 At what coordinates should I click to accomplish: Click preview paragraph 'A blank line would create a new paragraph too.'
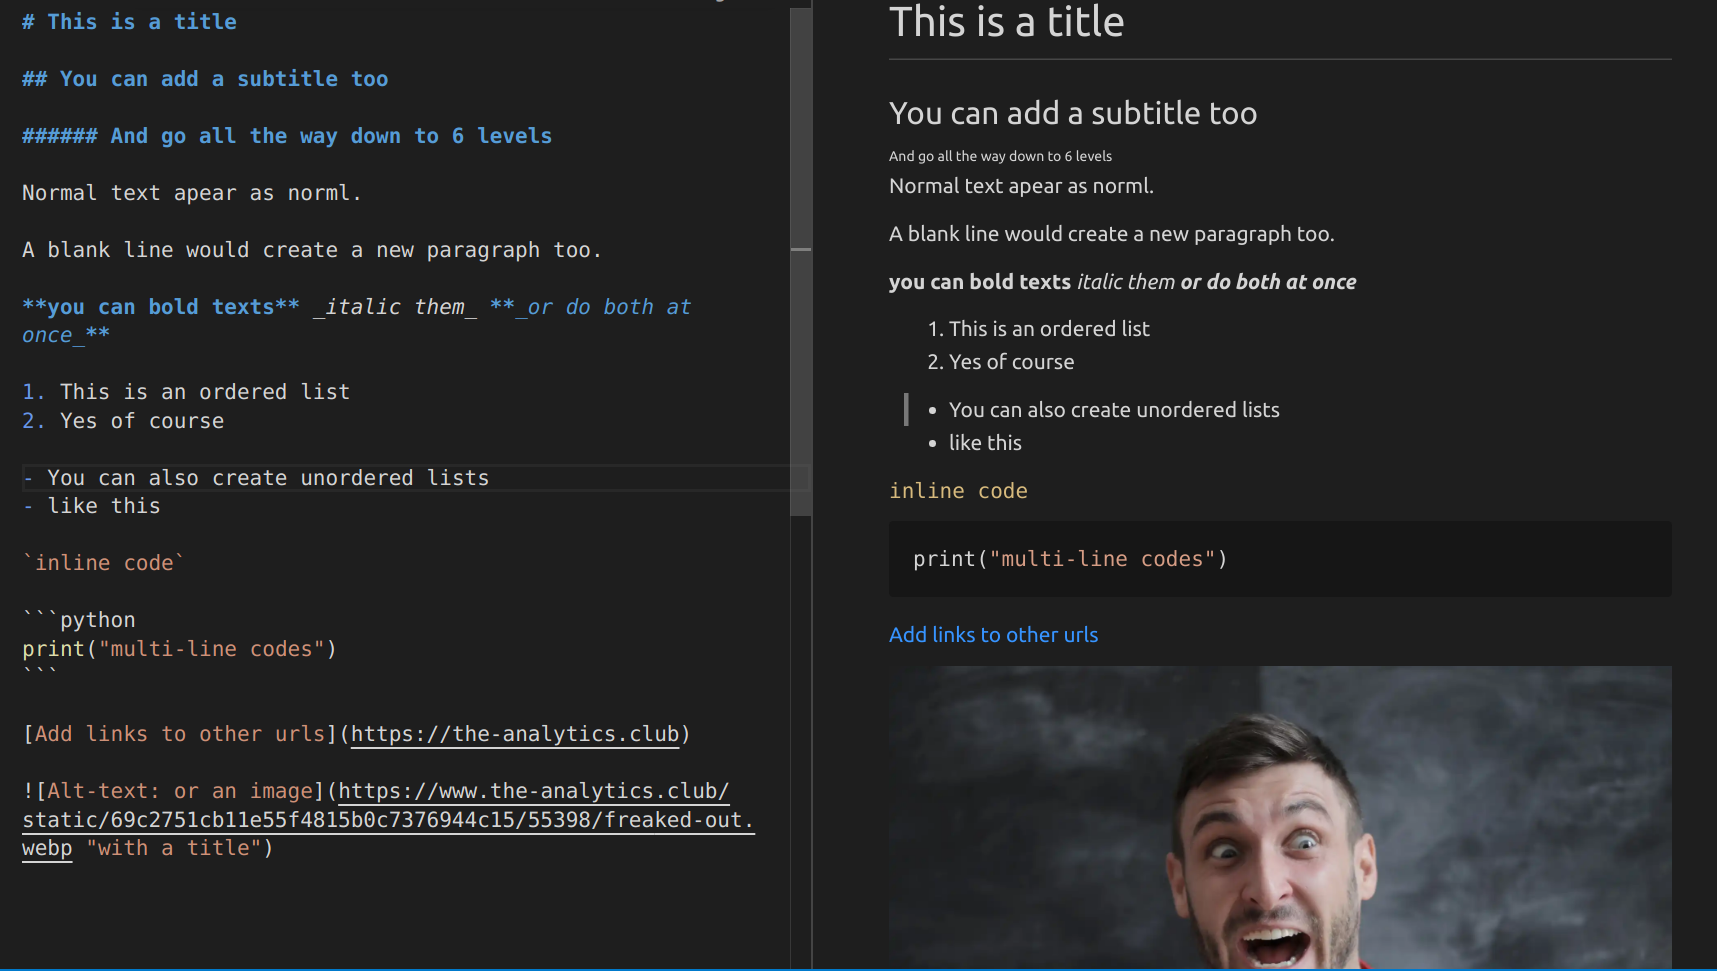click(1111, 234)
